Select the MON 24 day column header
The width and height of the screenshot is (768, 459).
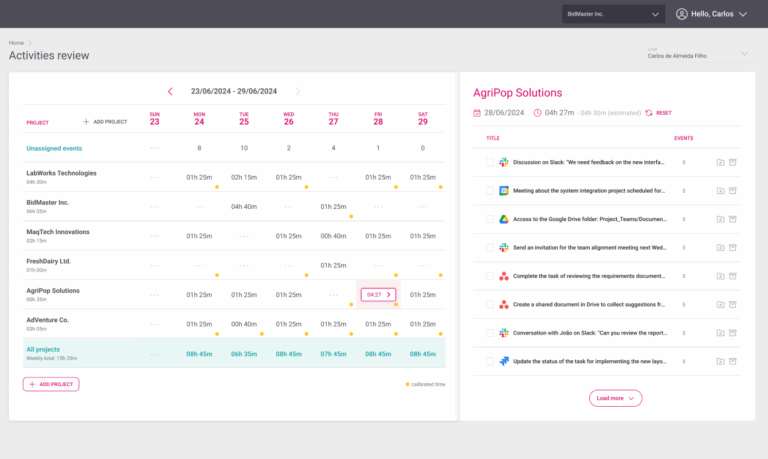click(x=199, y=119)
